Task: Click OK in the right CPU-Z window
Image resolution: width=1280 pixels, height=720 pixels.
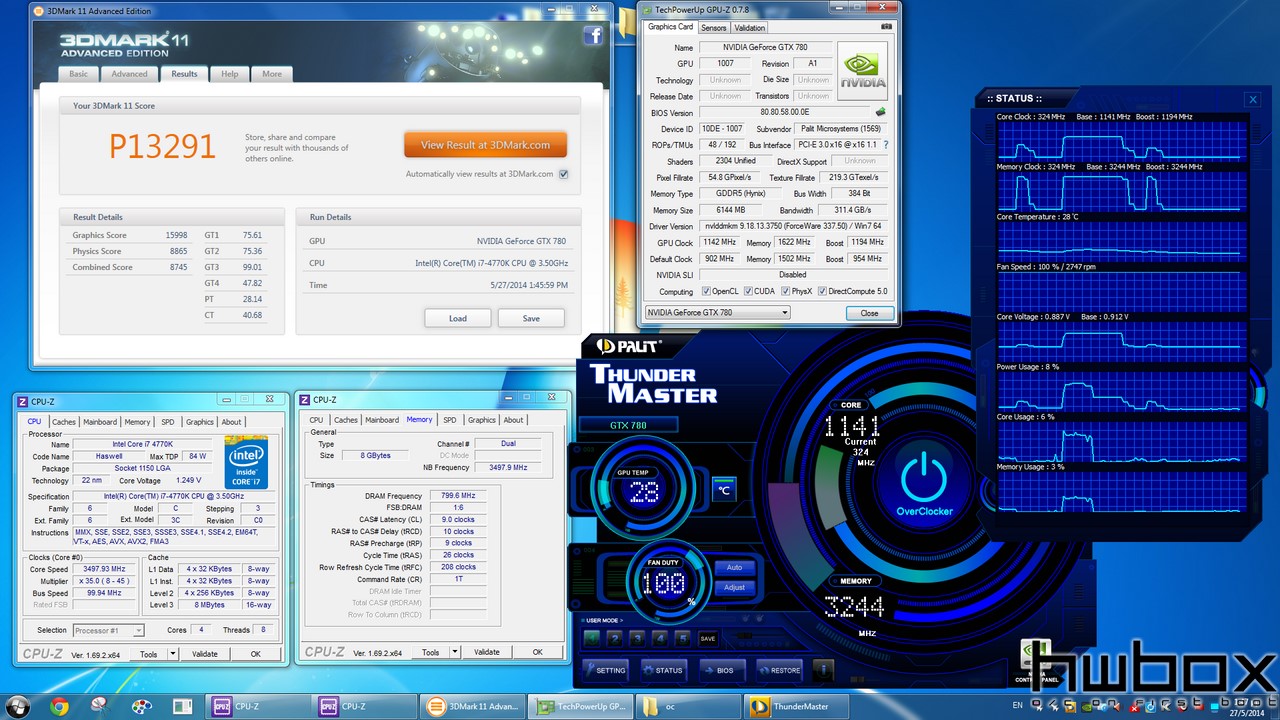Action: coord(537,652)
